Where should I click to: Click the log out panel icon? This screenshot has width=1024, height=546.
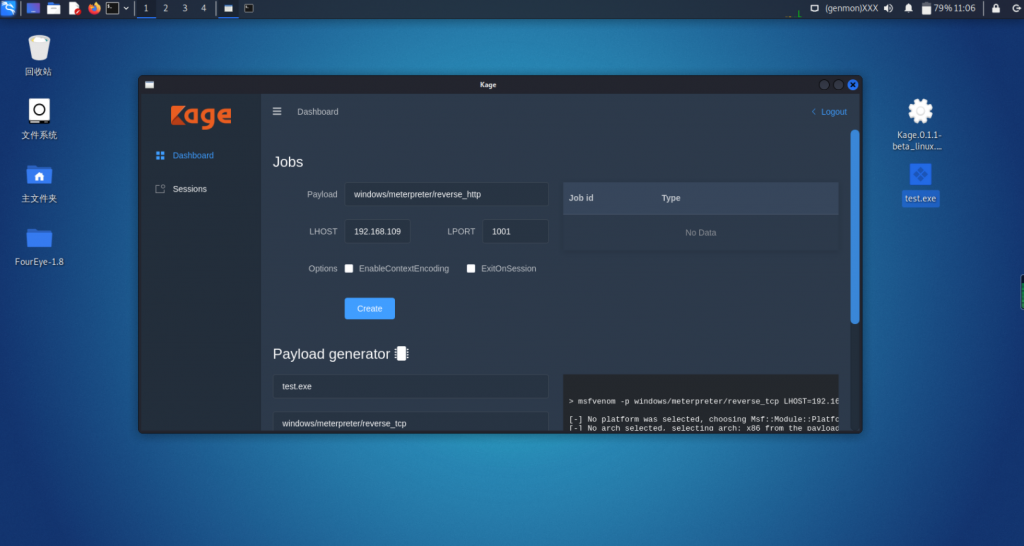[x=1016, y=8]
